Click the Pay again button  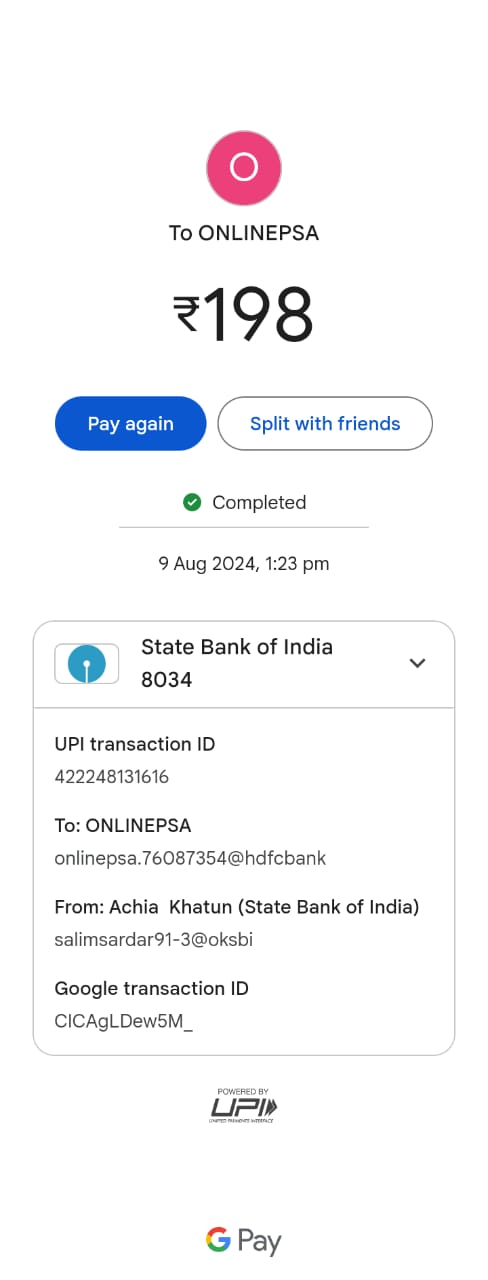click(130, 424)
